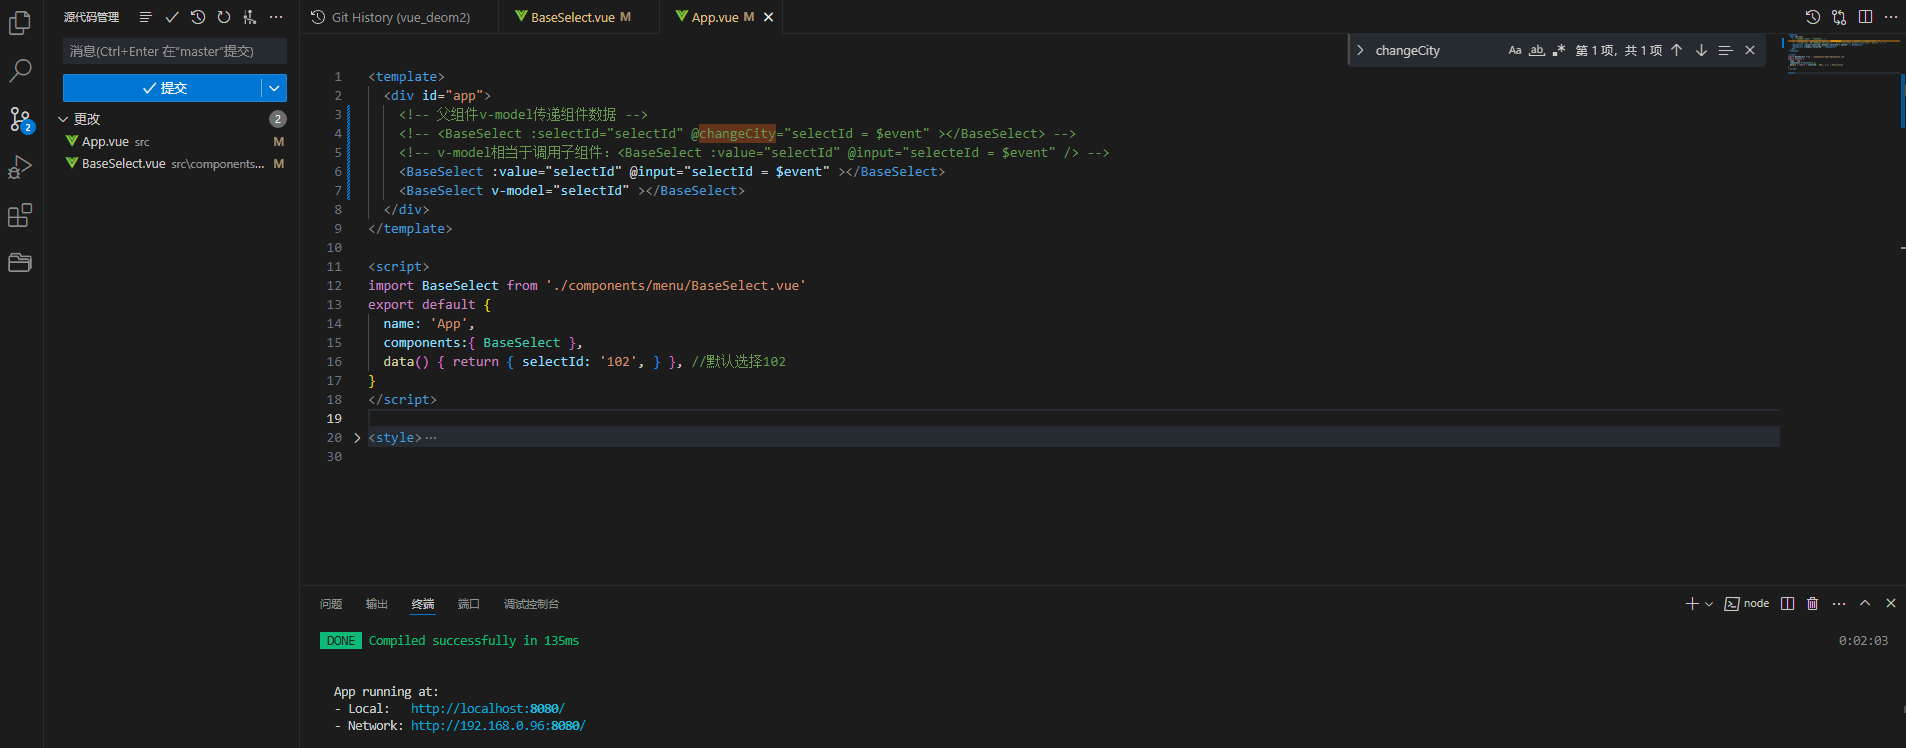Click the blue 提交 commit button

coord(163,88)
